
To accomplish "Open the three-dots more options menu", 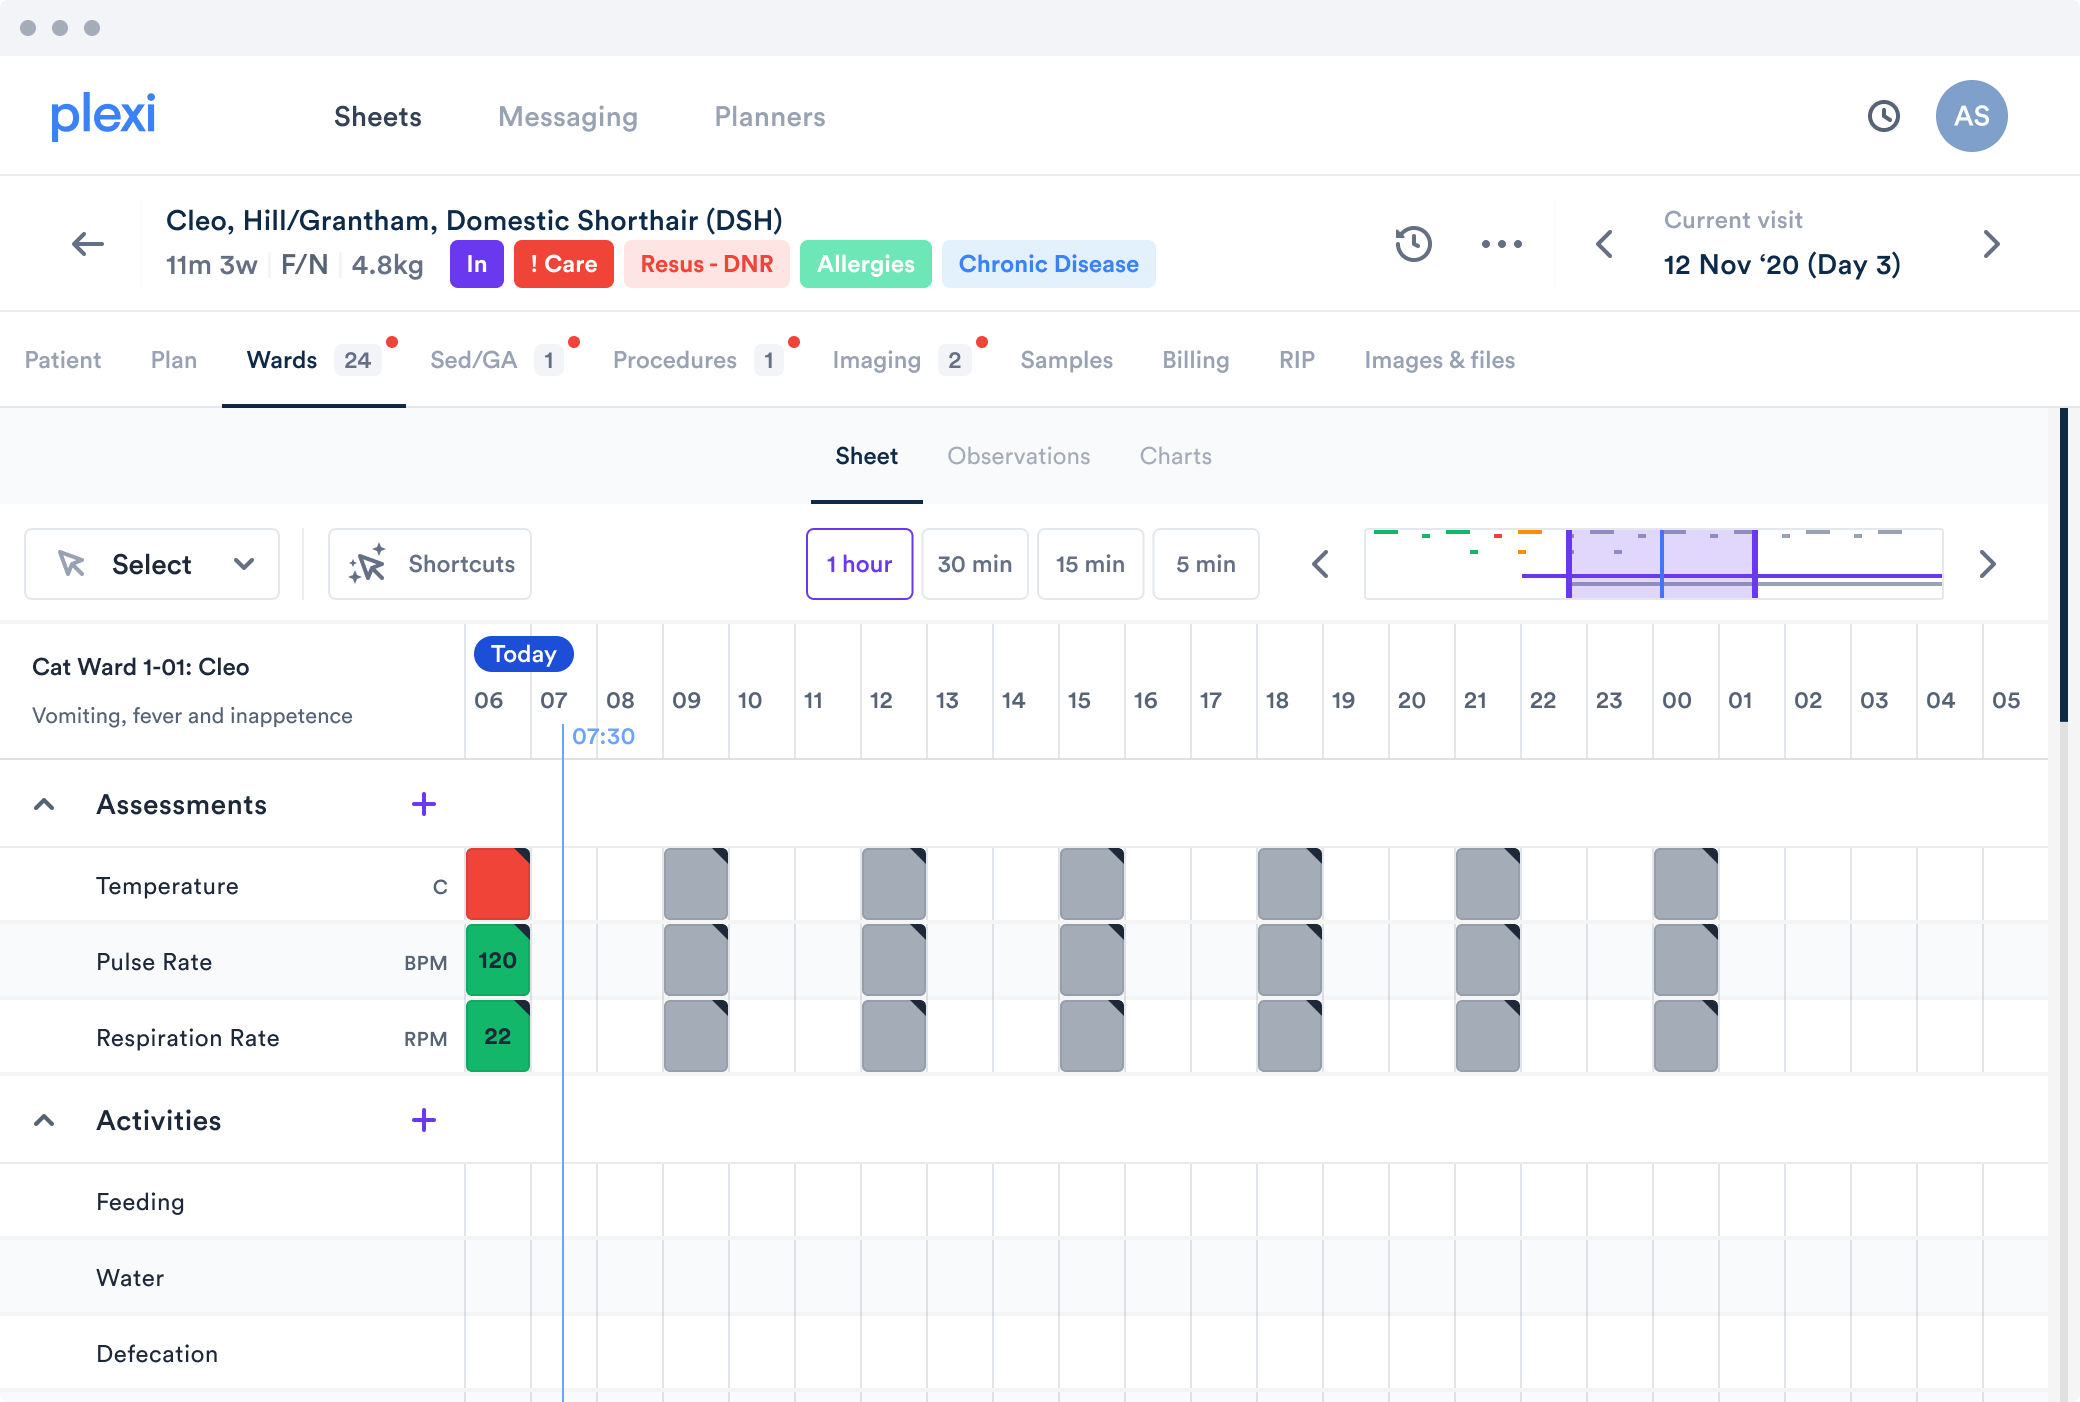I will pos(1501,244).
